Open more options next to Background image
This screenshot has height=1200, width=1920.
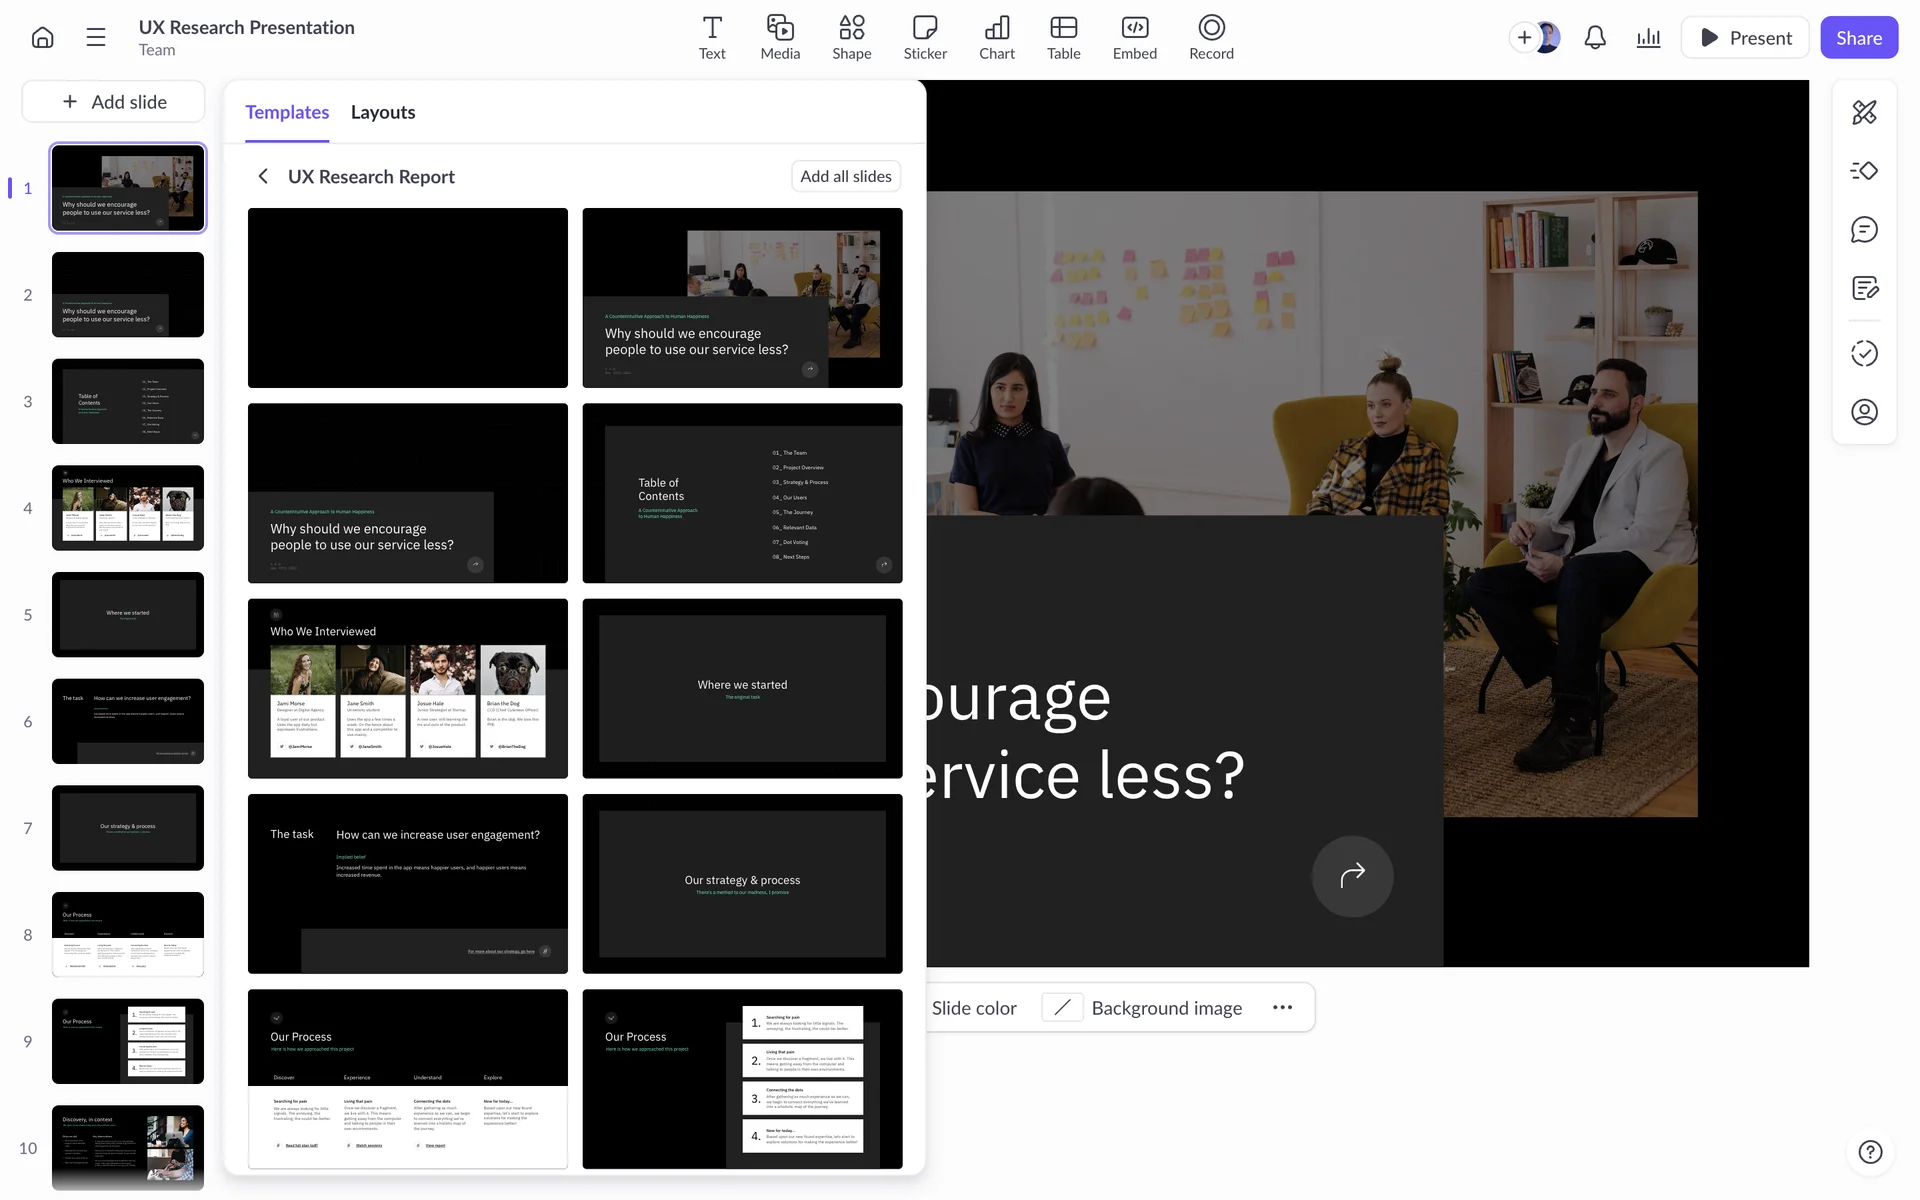coord(1282,1008)
